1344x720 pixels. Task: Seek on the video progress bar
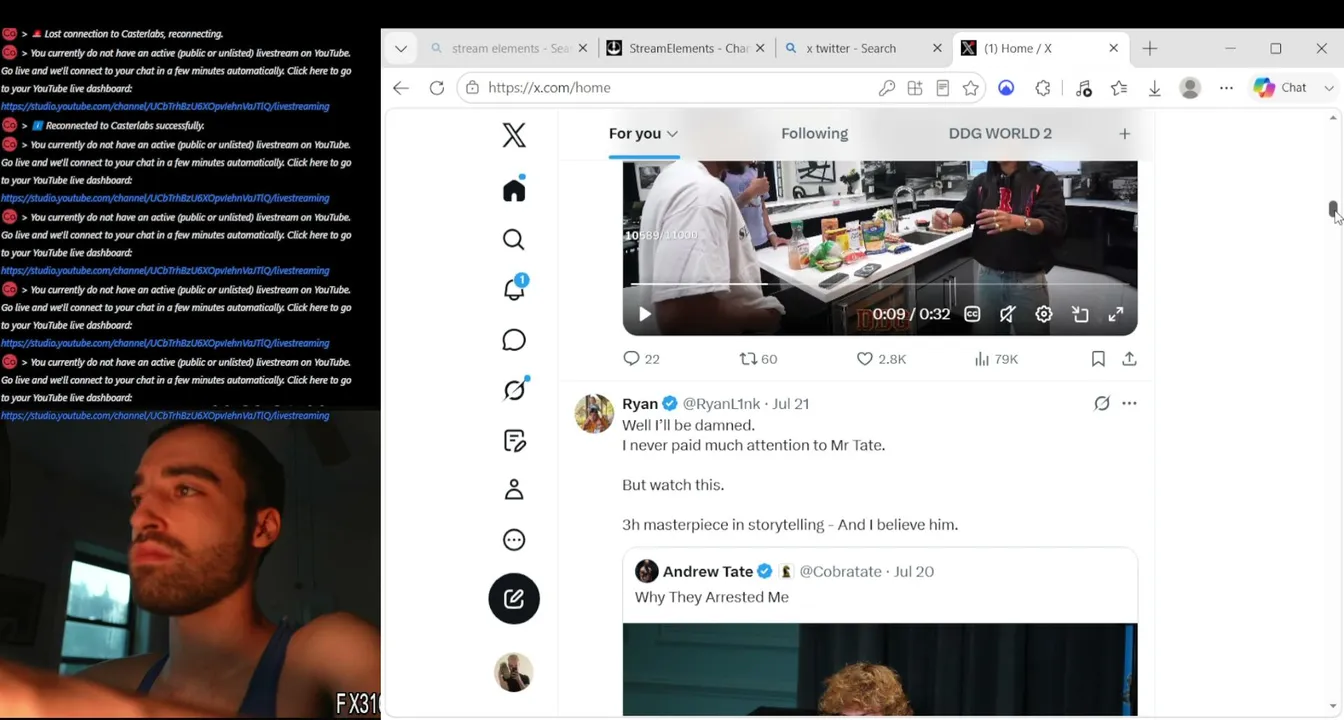[x=880, y=286]
